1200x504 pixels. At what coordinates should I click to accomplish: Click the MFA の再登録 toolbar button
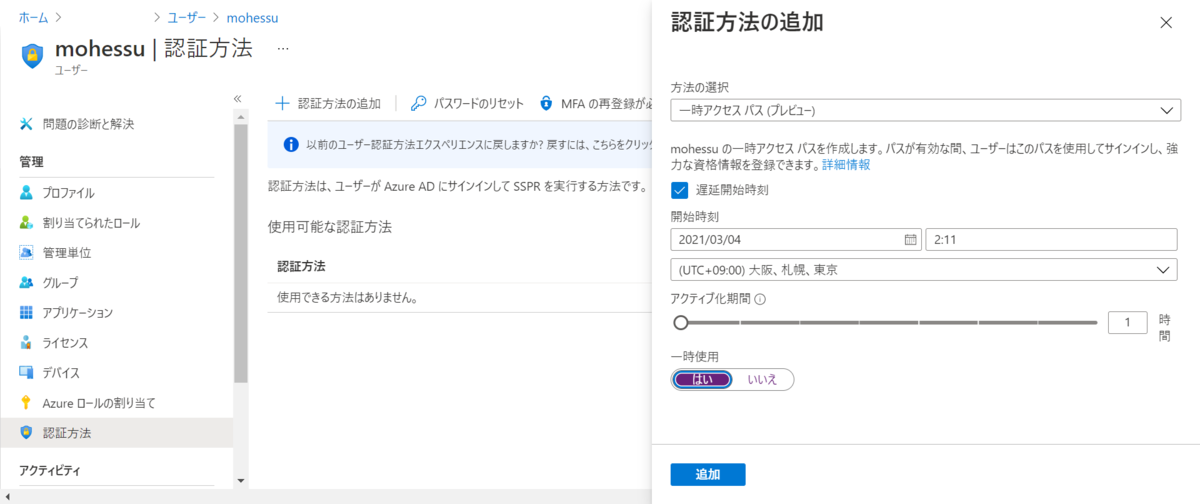[x=595, y=103]
